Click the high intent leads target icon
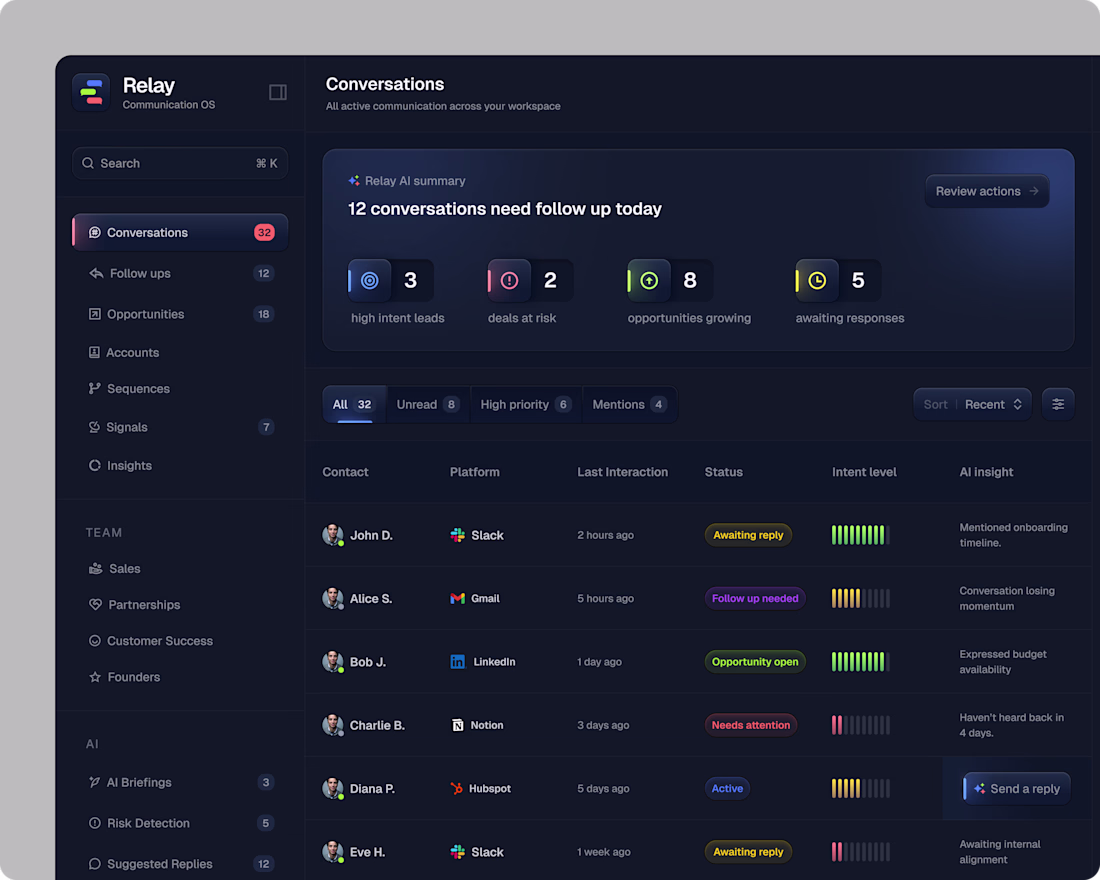The image size is (1100, 880). point(370,281)
